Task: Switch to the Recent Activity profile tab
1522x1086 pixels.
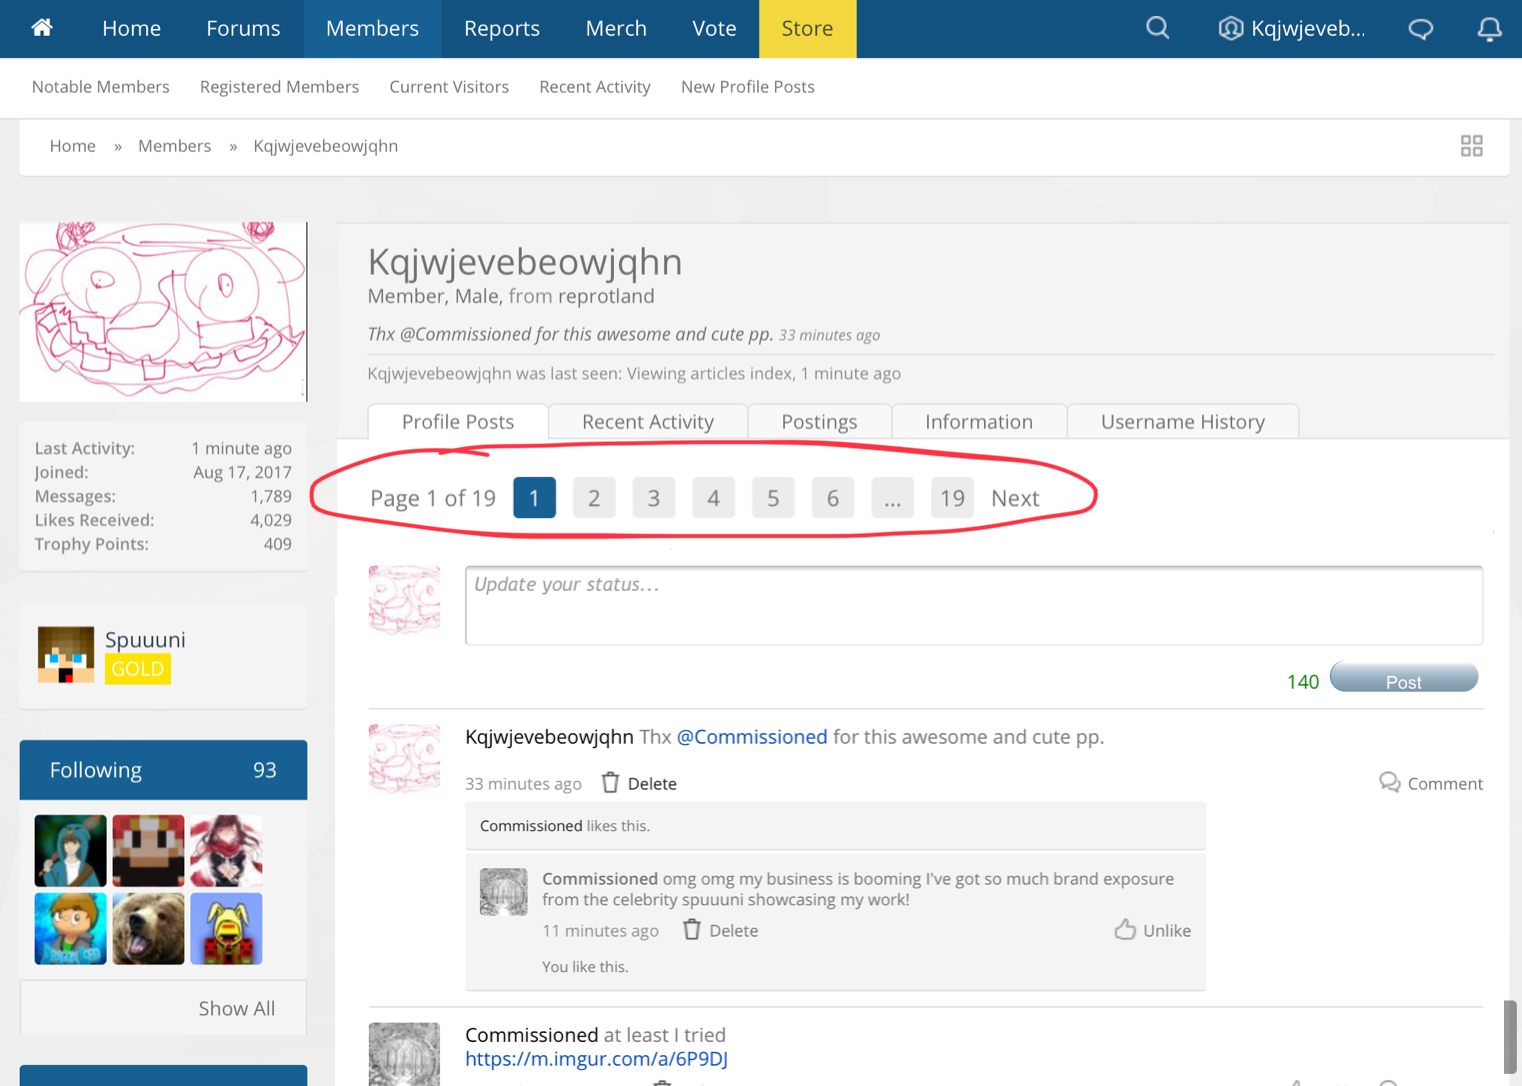Action: point(648,421)
